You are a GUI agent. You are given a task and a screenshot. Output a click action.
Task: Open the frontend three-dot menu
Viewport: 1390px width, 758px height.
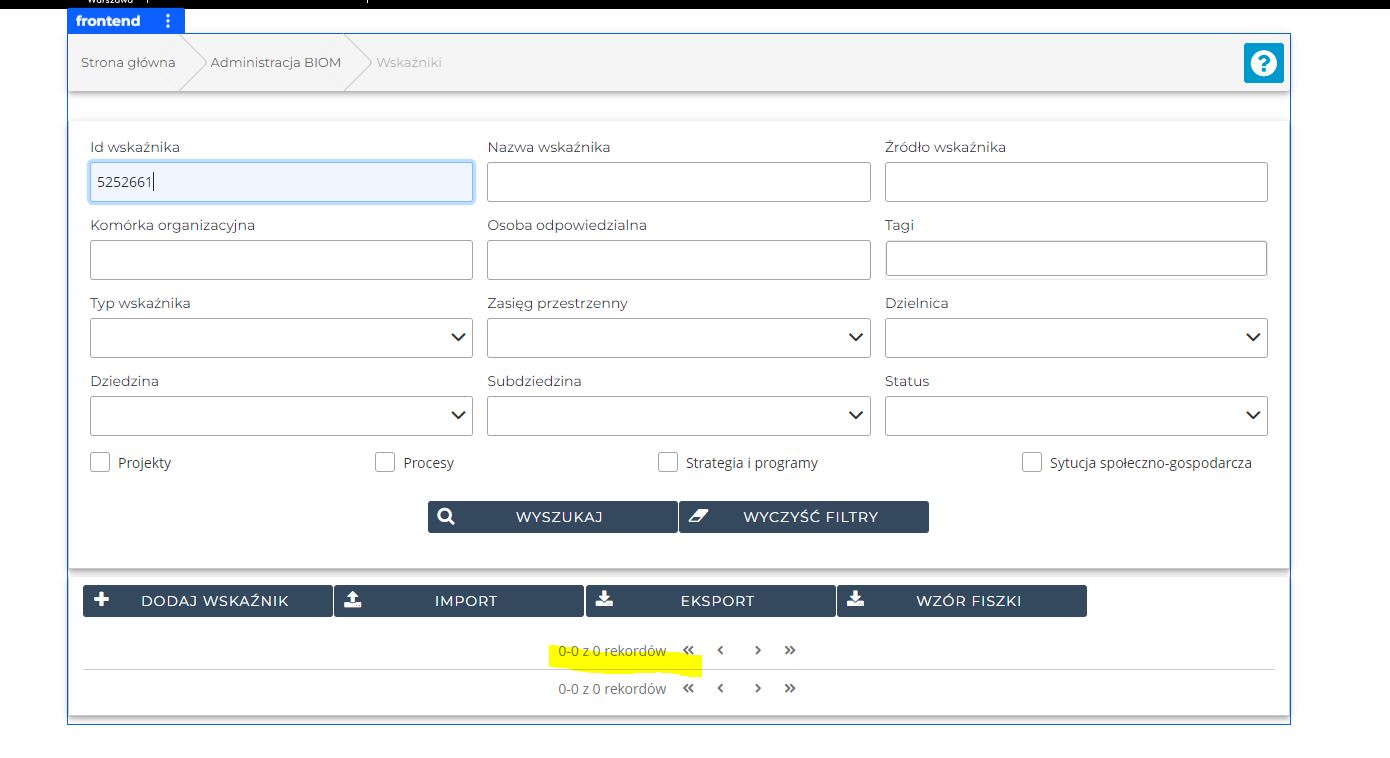click(167, 21)
